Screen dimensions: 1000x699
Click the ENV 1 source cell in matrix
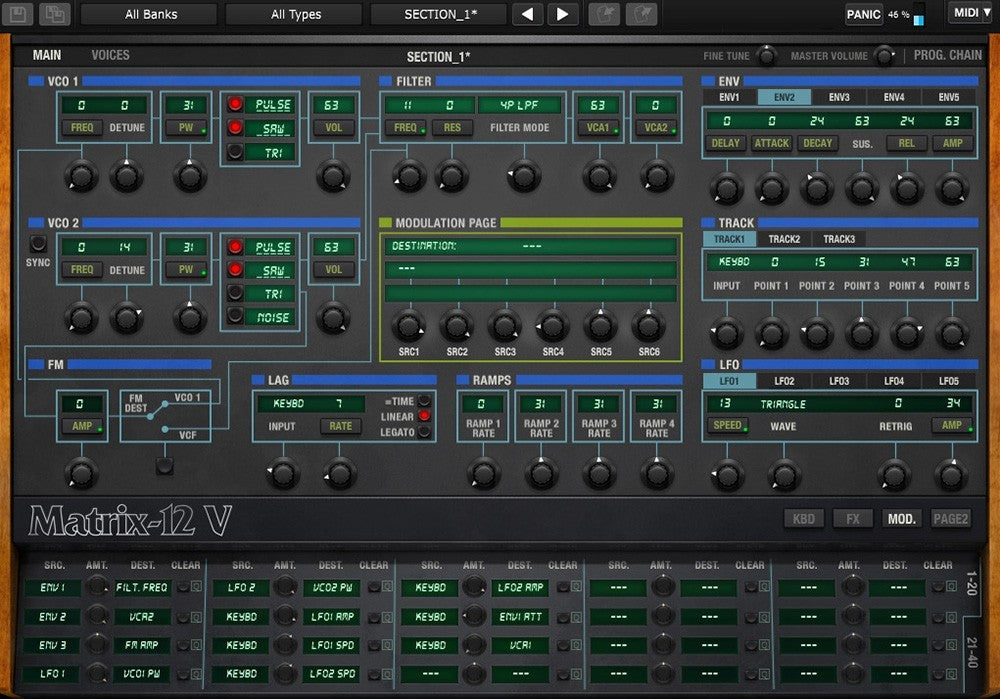[x=52, y=587]
